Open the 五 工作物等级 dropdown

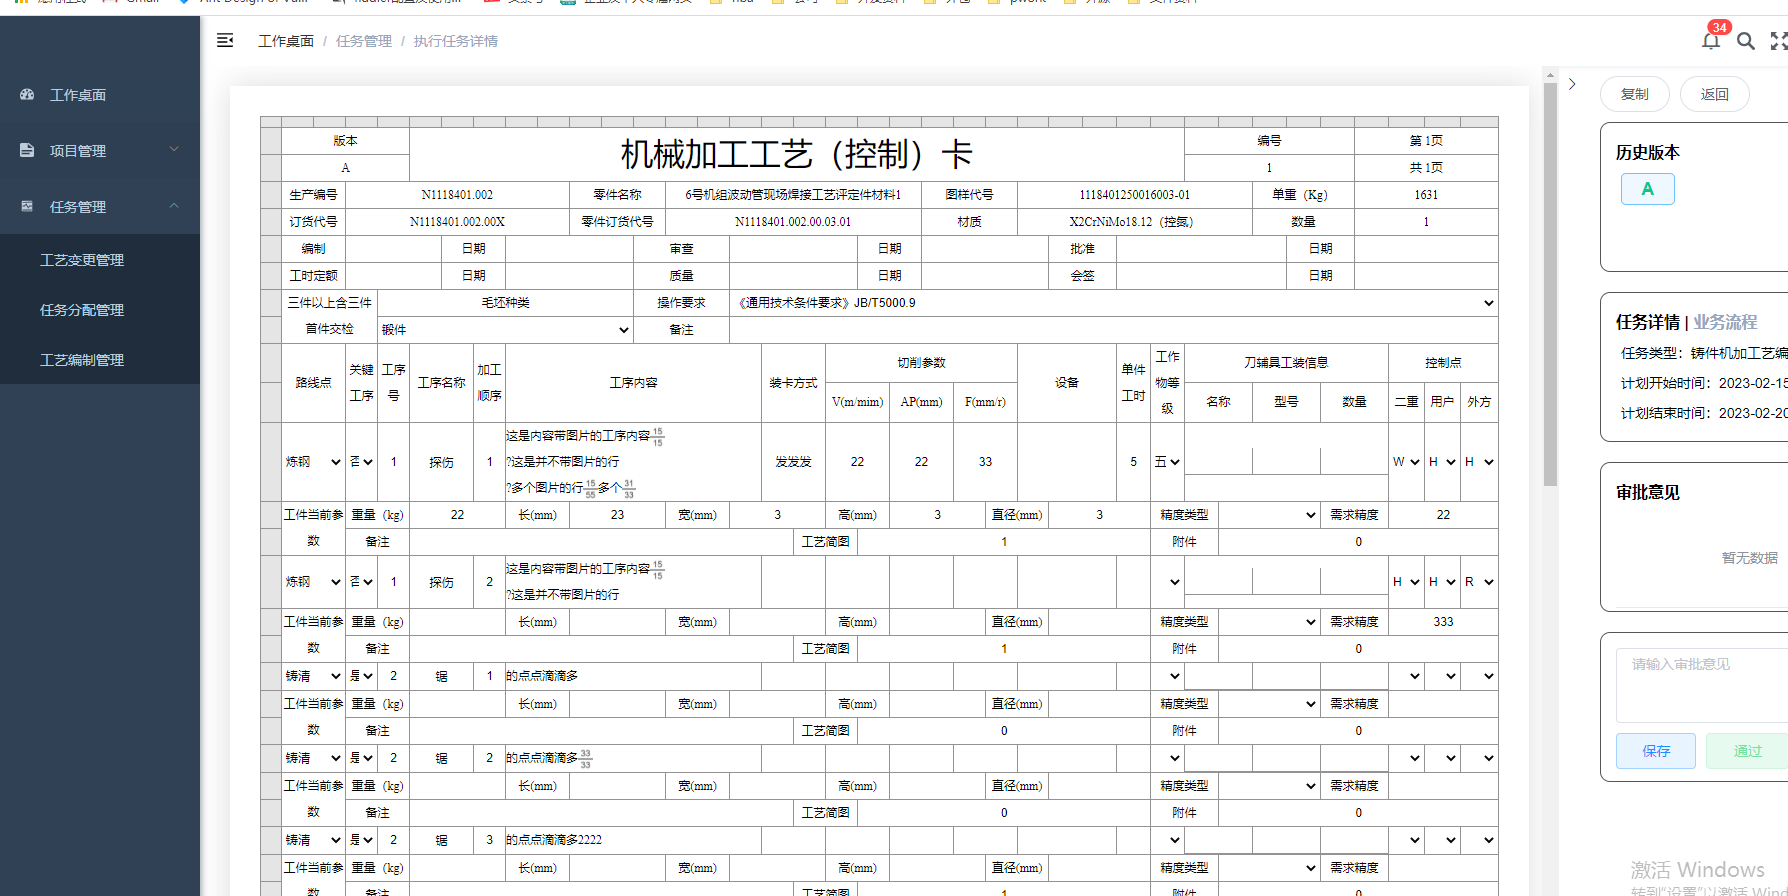click(1167, 462)
